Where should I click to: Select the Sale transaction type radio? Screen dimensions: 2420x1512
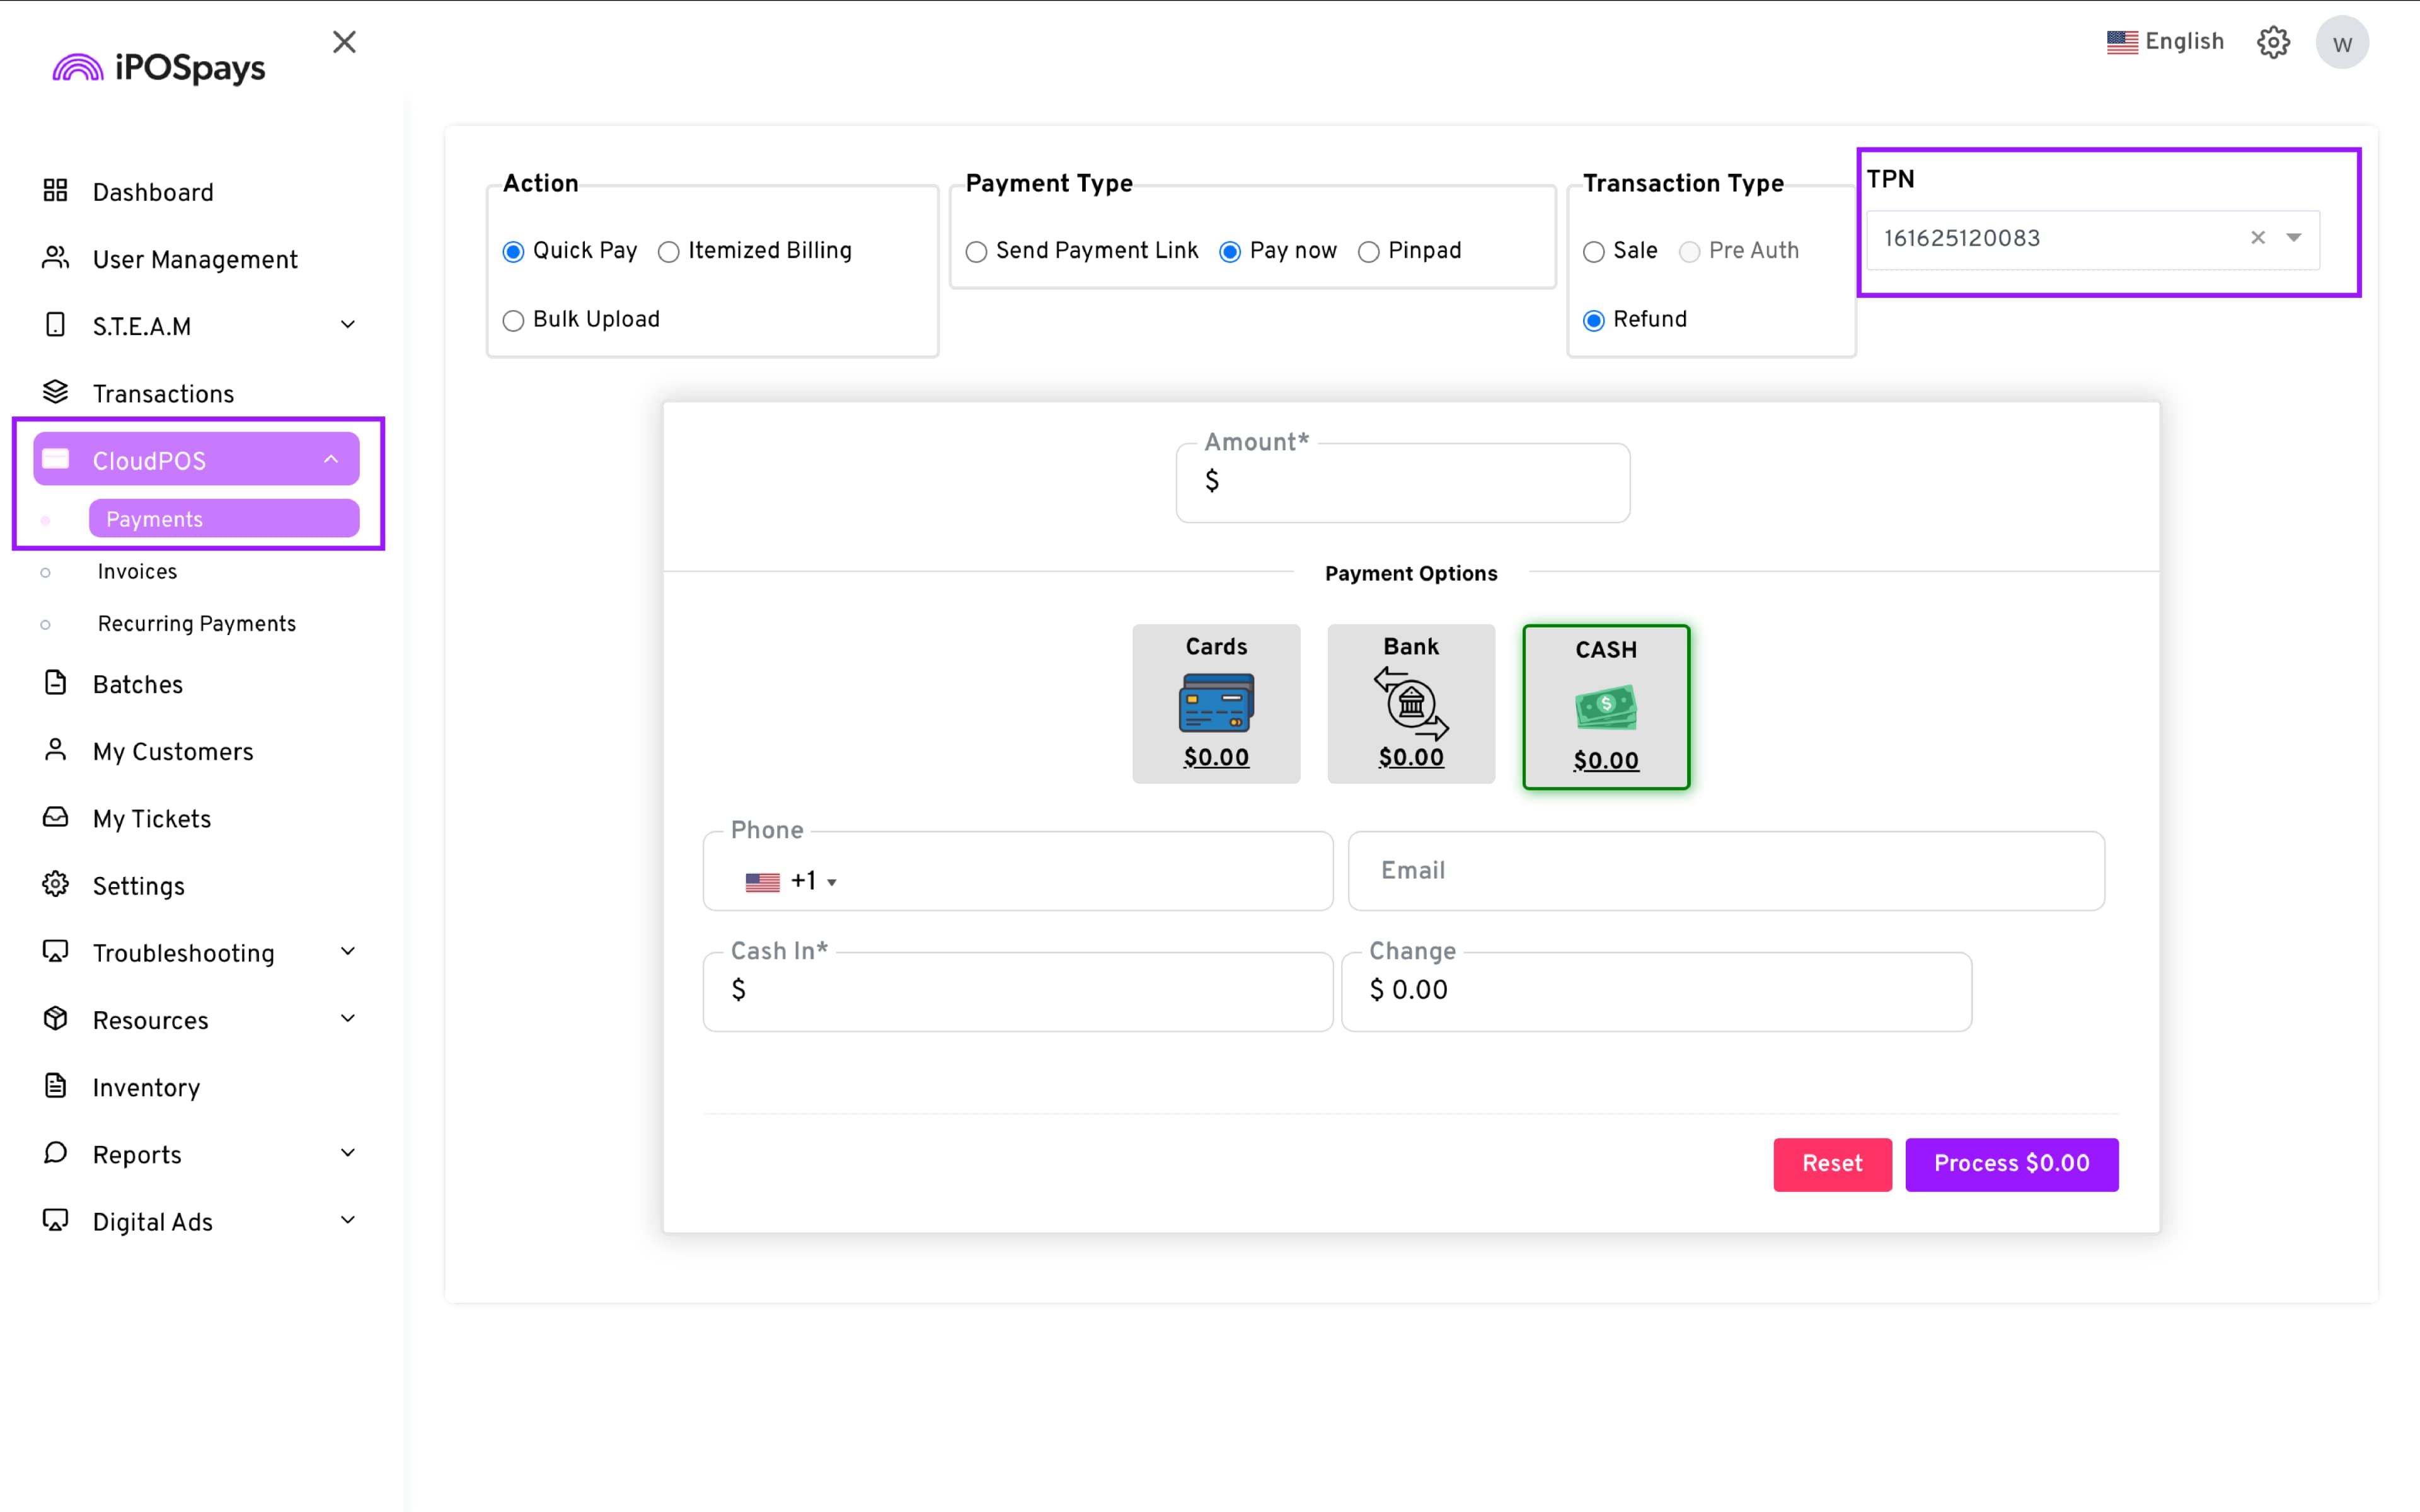point(1593,252)
